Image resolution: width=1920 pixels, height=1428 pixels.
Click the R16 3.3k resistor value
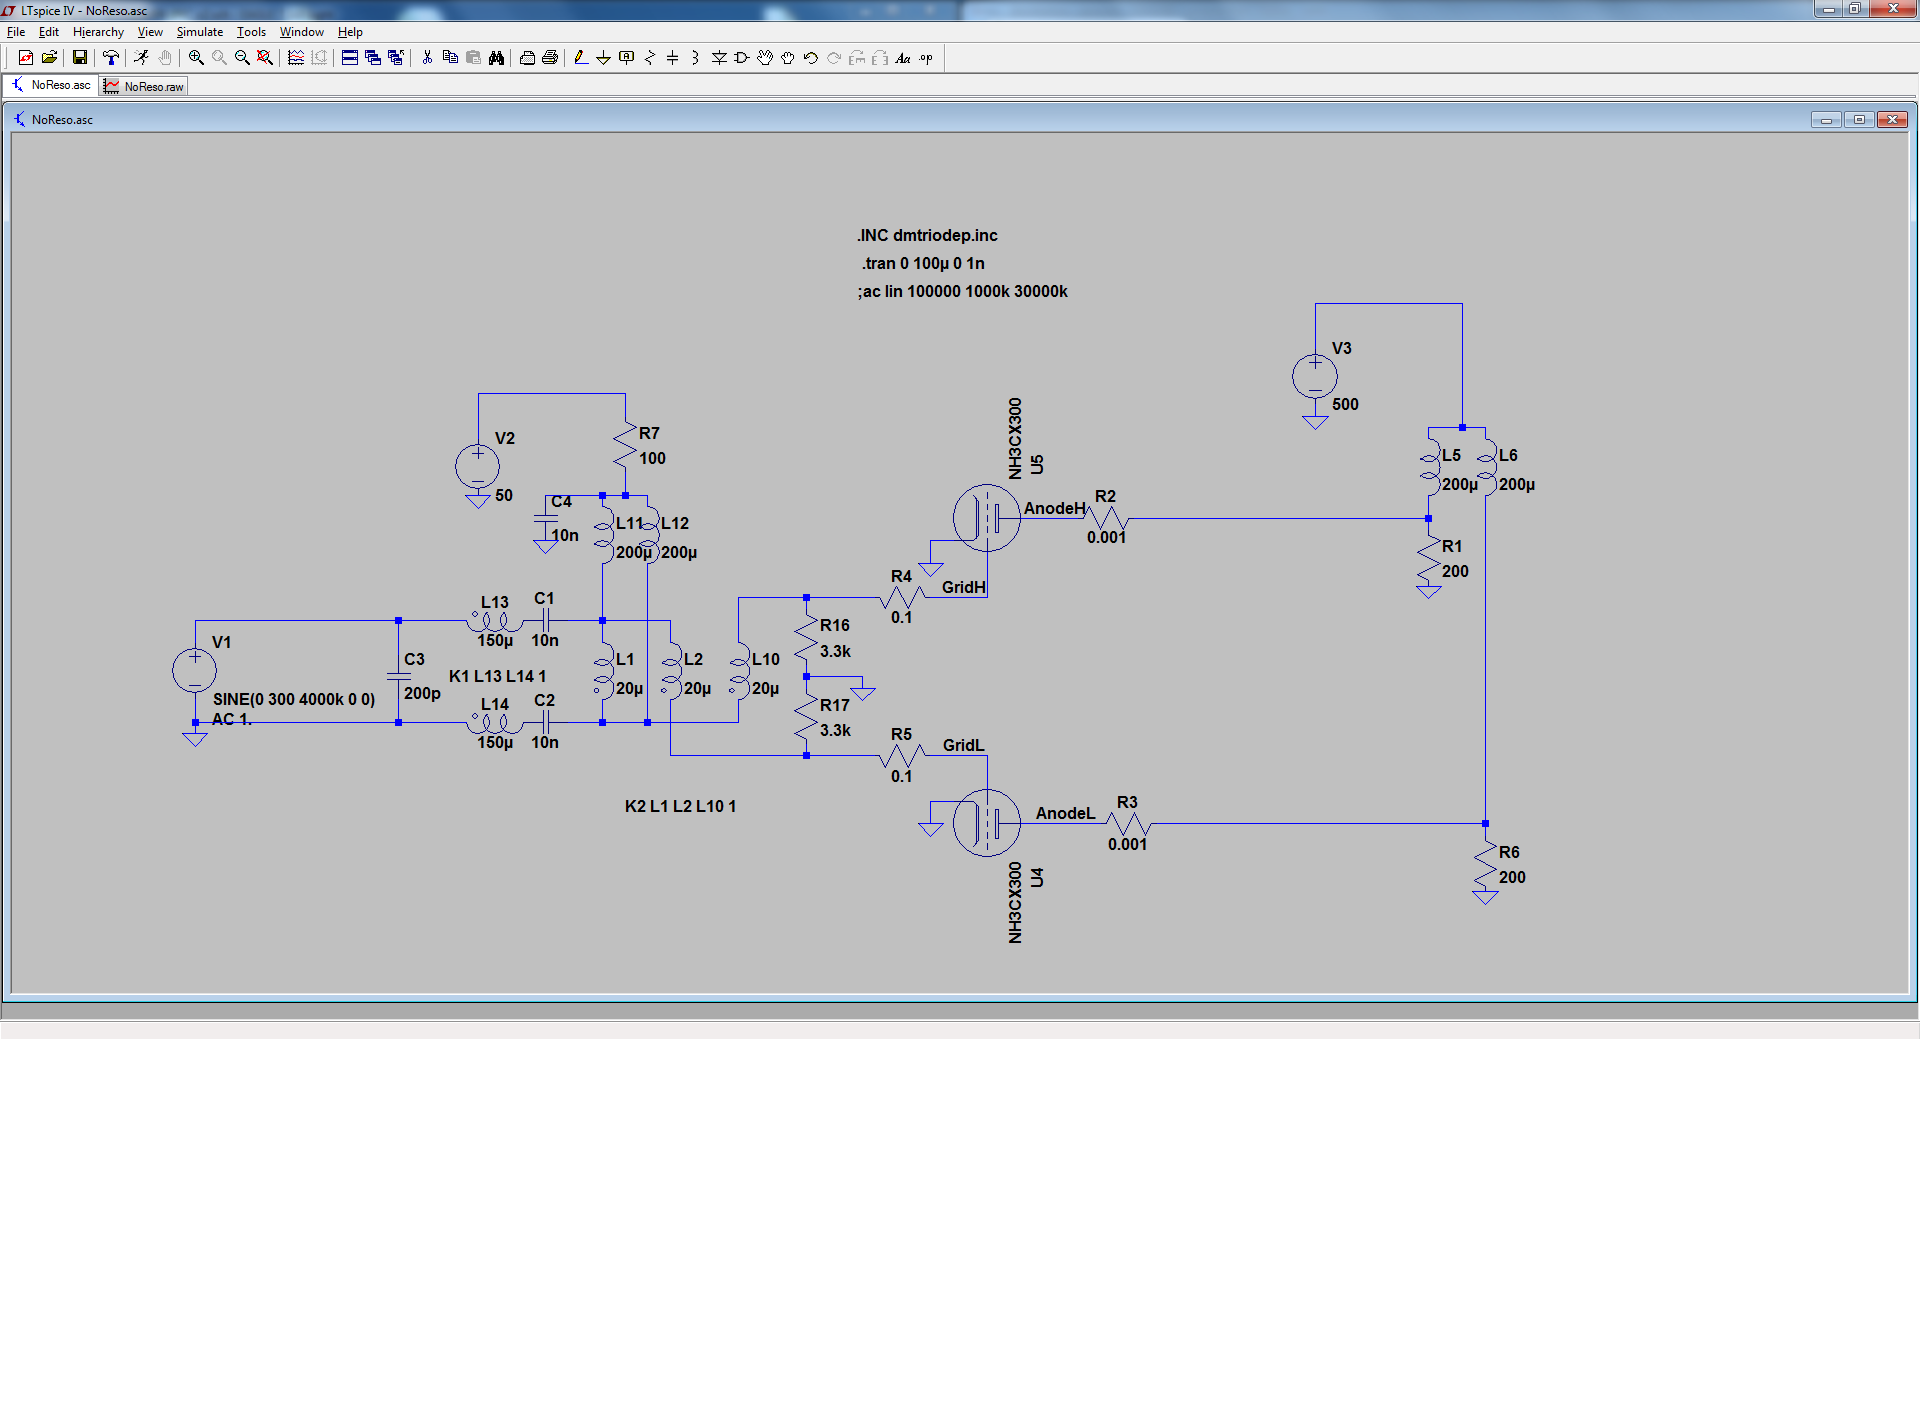(835, 651)
